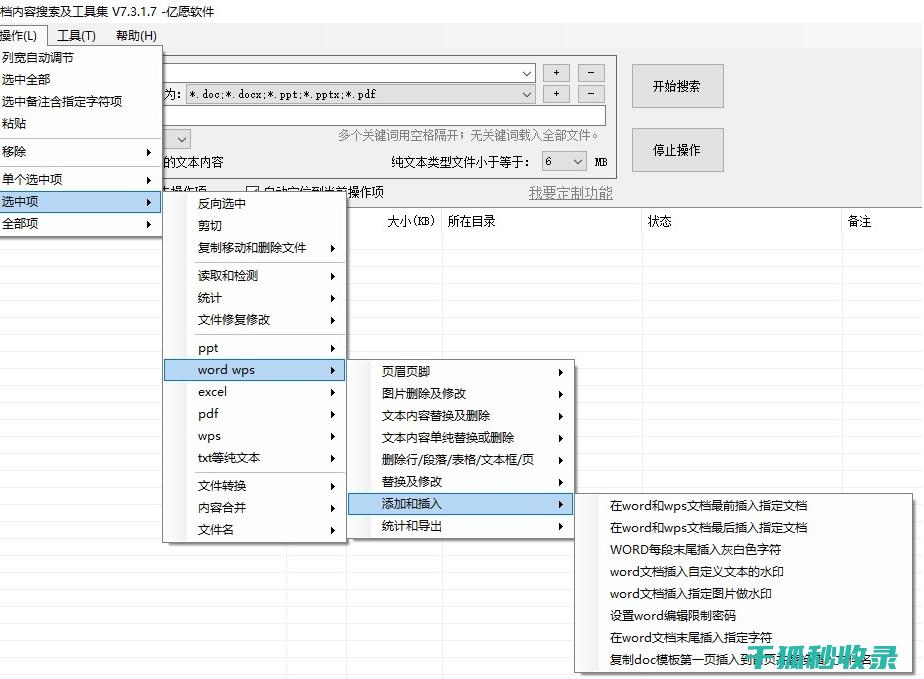
Task: Expand 文件修复修改 submenu
Action: tap(255, 320)
